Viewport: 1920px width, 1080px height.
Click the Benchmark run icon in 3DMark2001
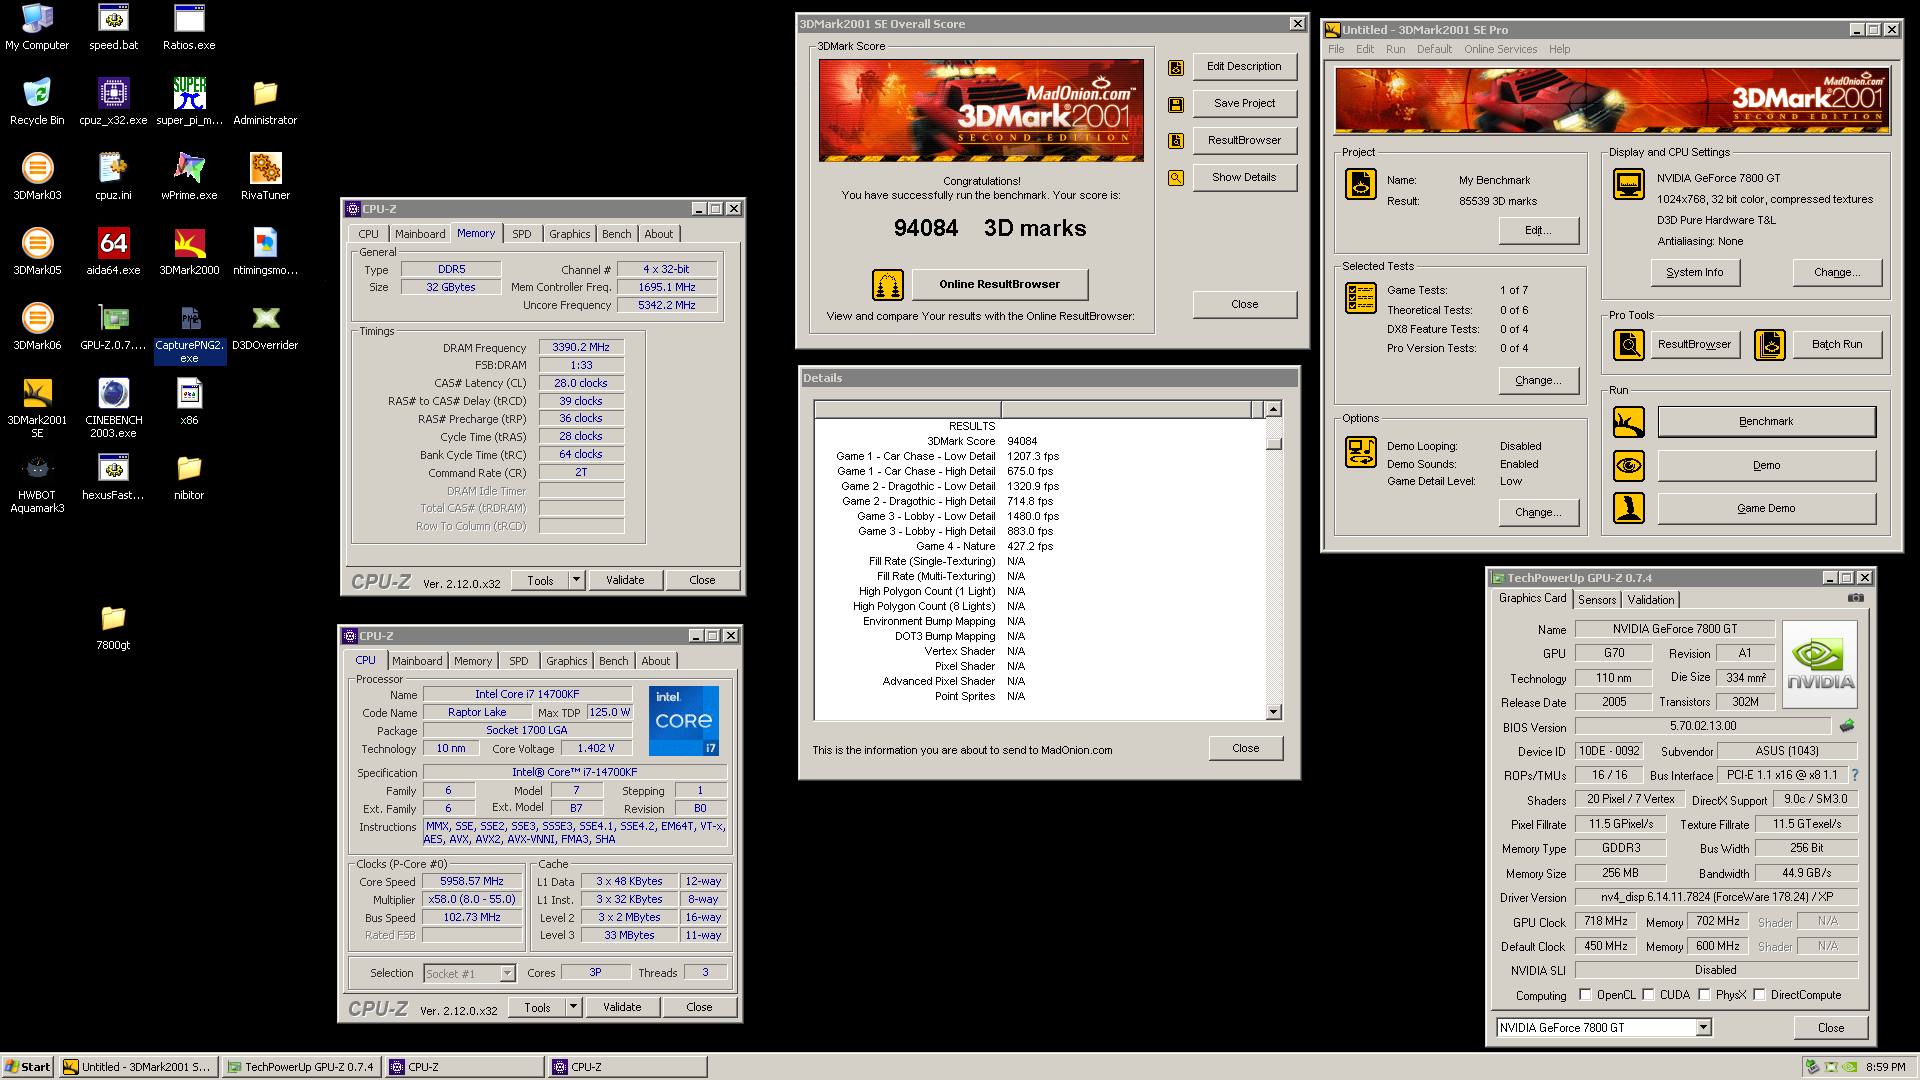(x=1629, y=422)
